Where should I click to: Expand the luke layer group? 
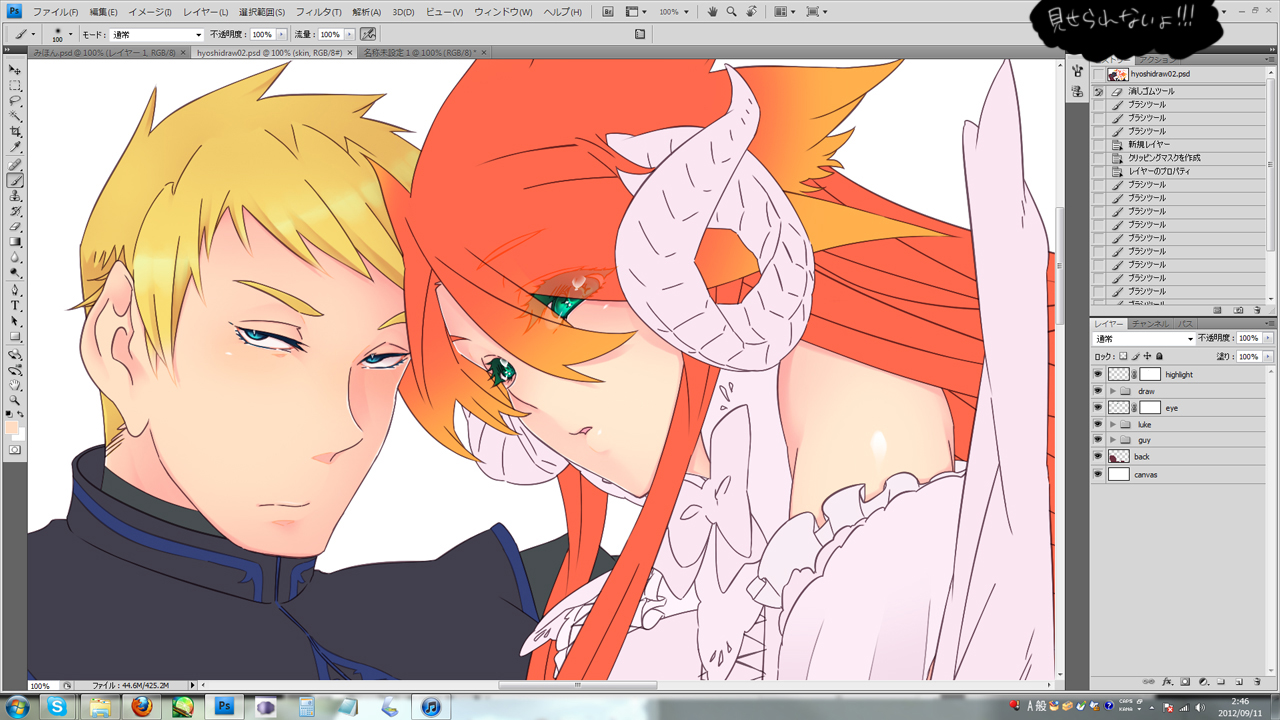coord(1113,424)
